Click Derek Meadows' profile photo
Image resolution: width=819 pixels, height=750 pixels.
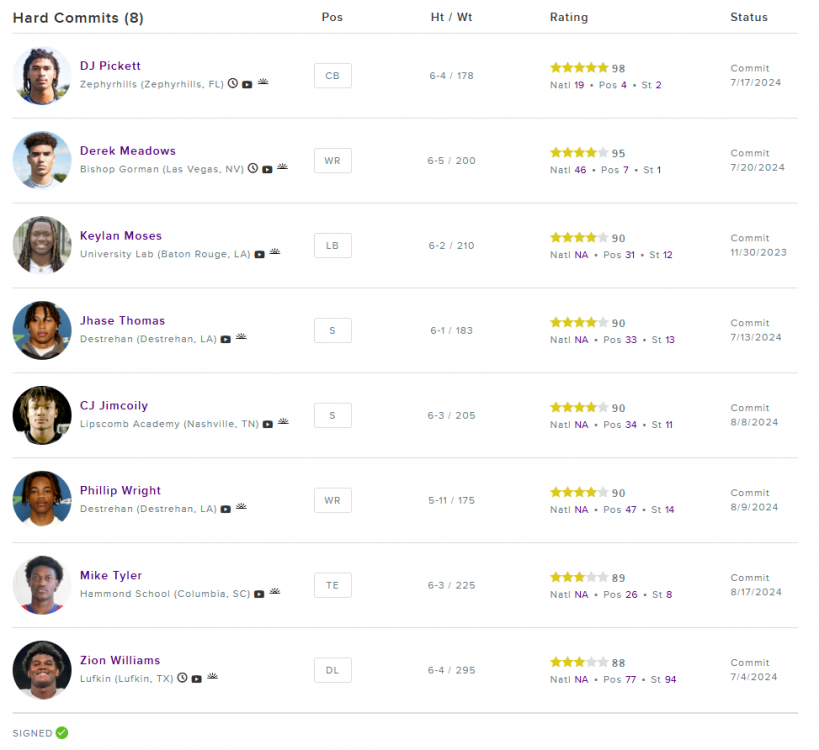tap(42, 160)
